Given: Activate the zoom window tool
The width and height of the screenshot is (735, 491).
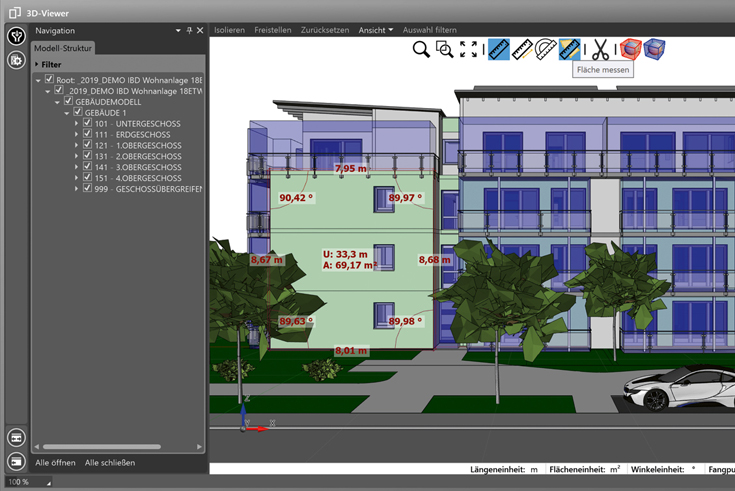Looking at the screenshot, I should (445, 49).
